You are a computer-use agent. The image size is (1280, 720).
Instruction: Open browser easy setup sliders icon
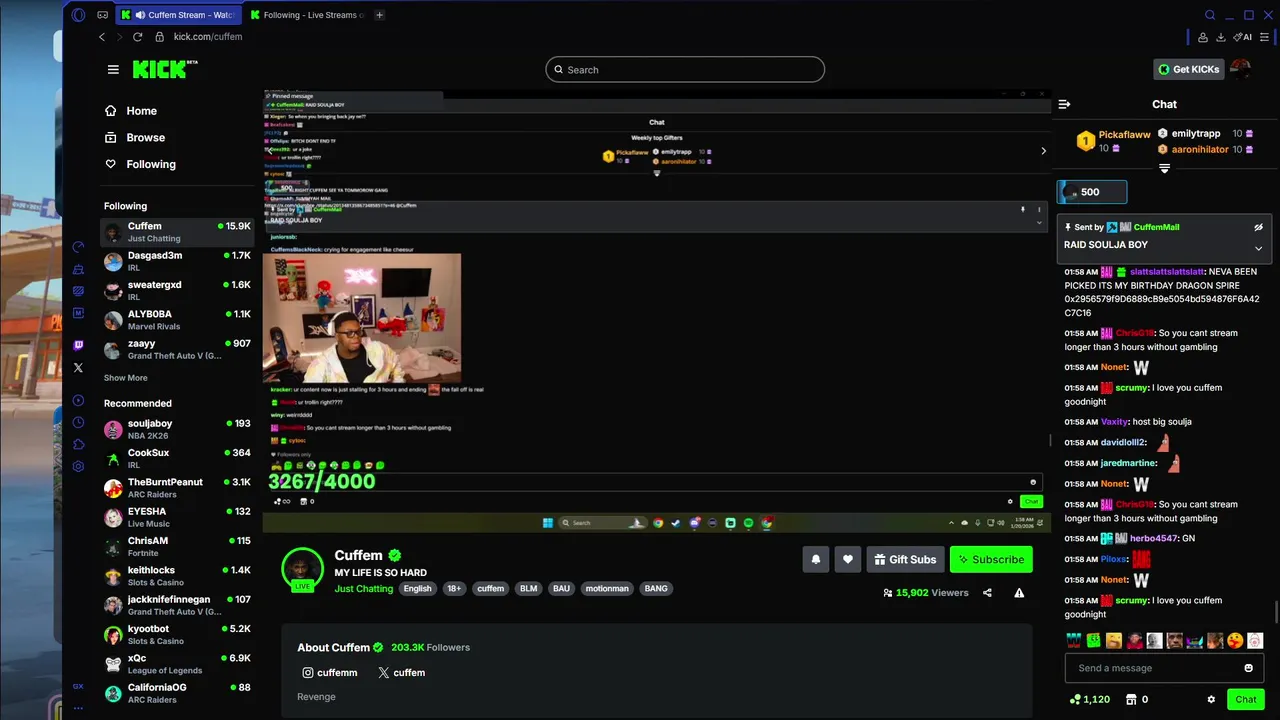pyautogui.click(x=1265, y=37)
